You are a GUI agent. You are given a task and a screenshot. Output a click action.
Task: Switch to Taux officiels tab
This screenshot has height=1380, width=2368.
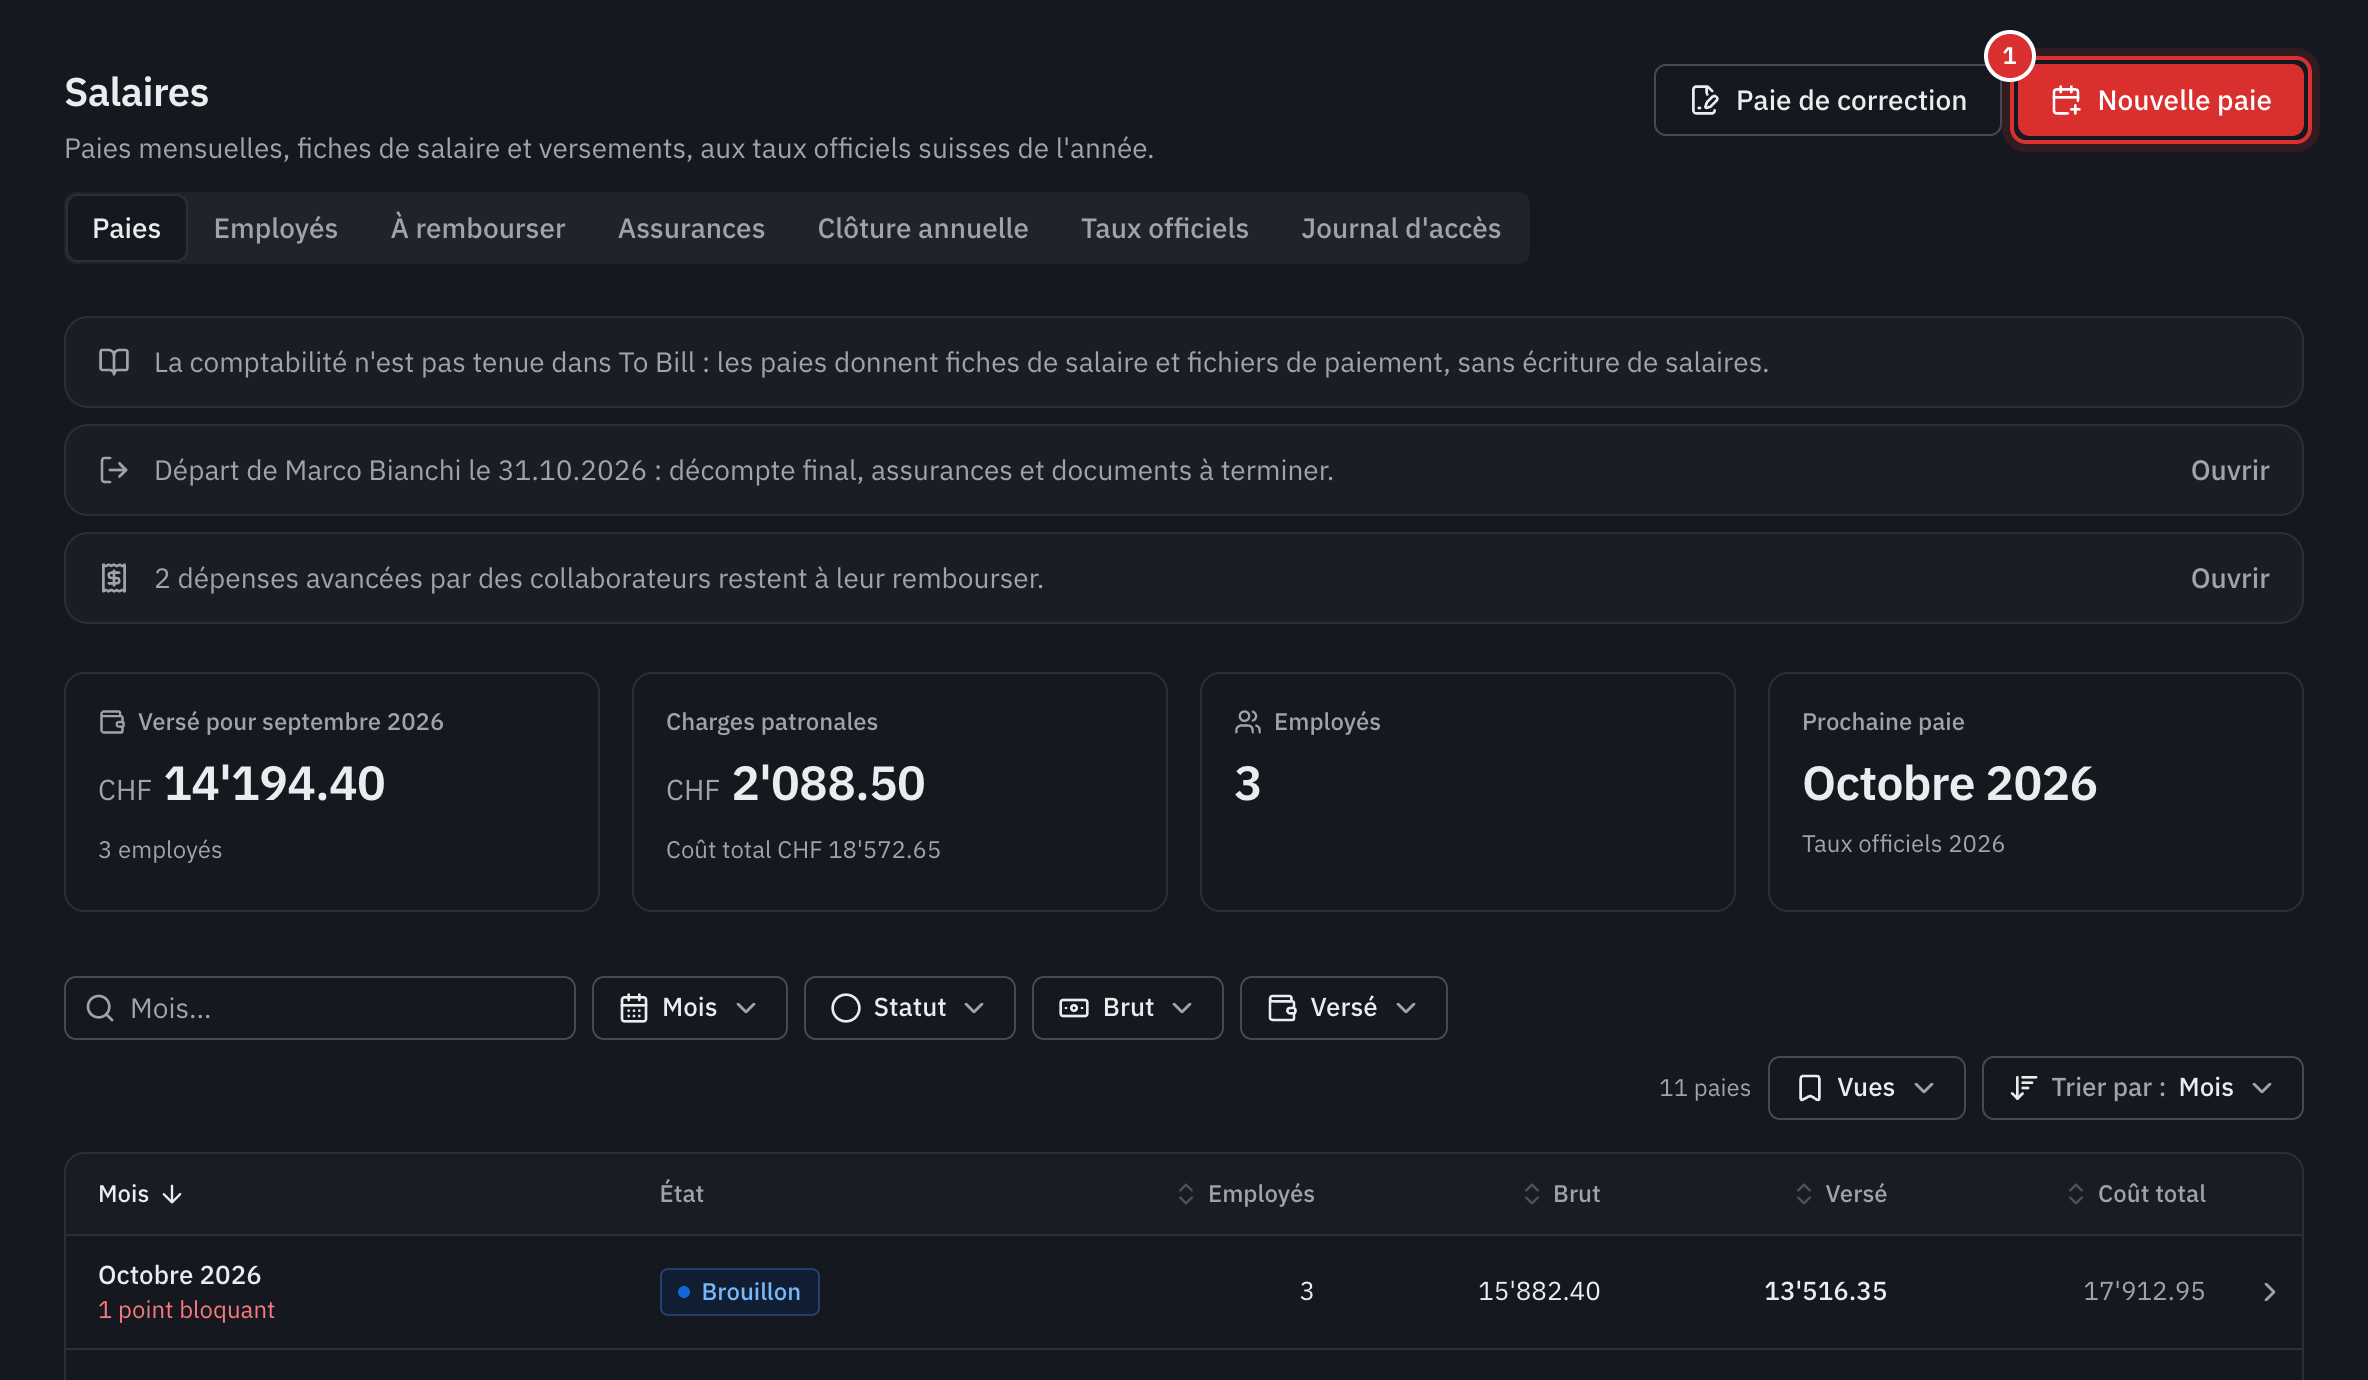coord(1165,228)
